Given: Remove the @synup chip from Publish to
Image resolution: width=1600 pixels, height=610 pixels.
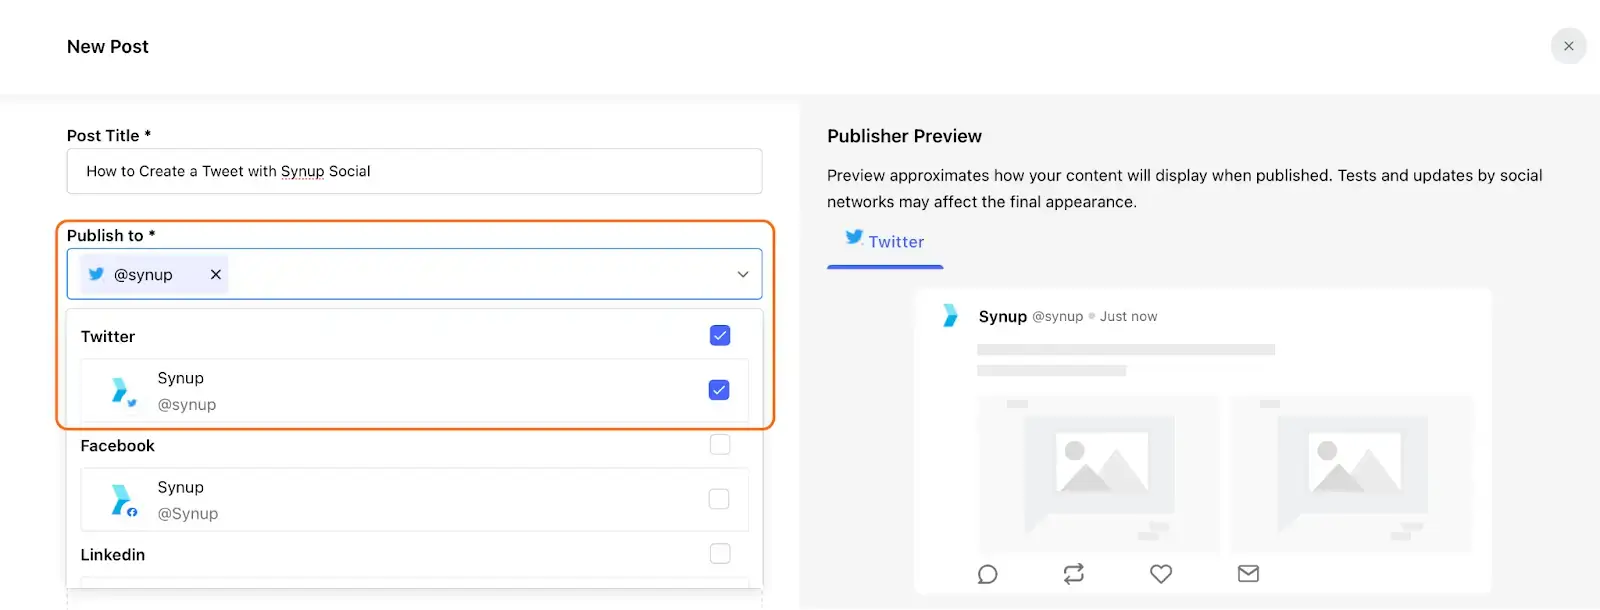Looking at the screenshot, I should pyautogui.click(x=215, y=274).
